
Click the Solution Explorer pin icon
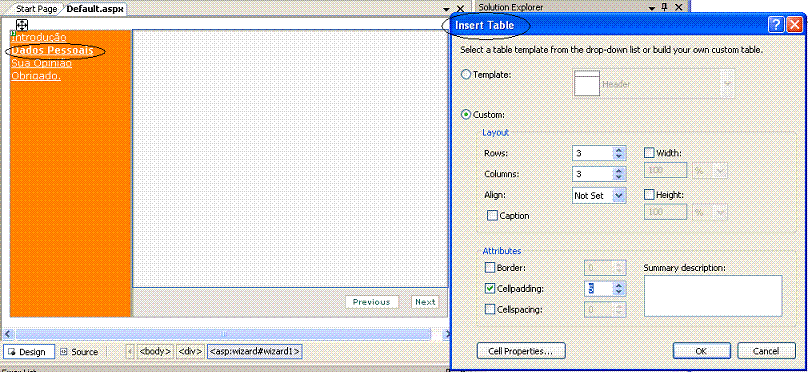(665, 7)
